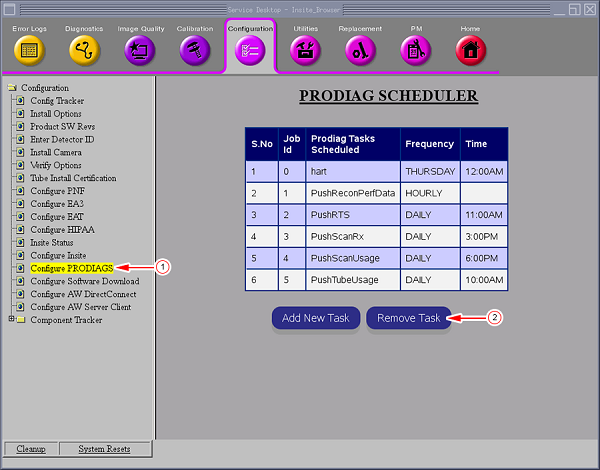Open the PM clipboard icon

[415, 49]
